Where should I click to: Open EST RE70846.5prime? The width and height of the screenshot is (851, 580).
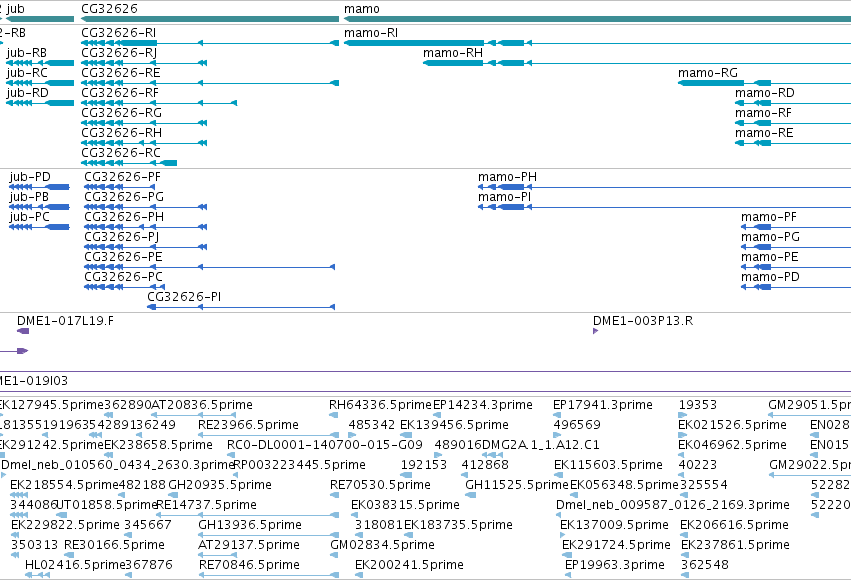pyautogui.click(x=249, y=565)
